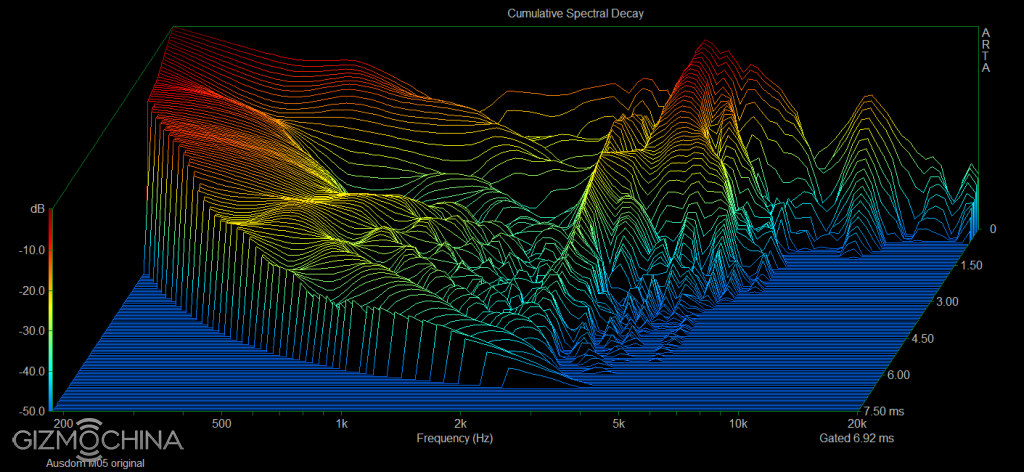Select the 0 time axis label
Image resolution: width=1024 pixels, height=472 pixels.
pyautogui.click(x=992, y=229)
